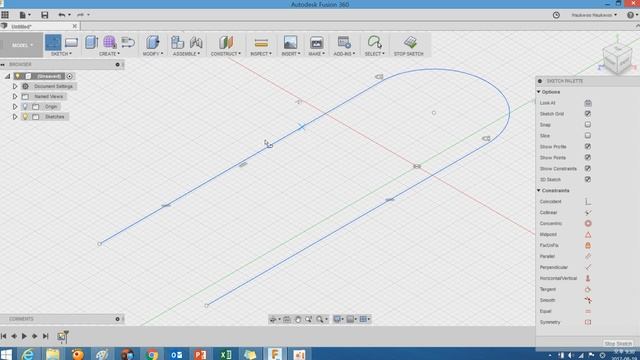Apply the Concentric constraint

tap(588, 224)
